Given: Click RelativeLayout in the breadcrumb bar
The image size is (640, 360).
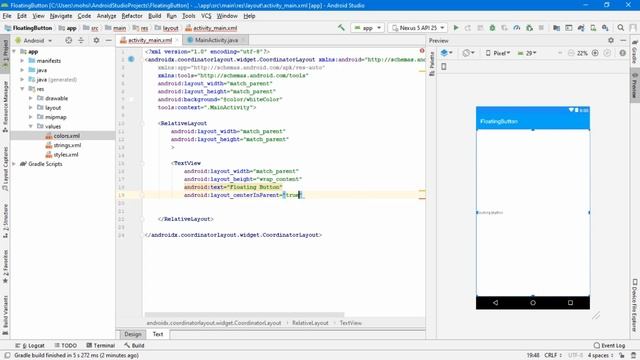Looking at the screenshot, I should tap(310, 323).
